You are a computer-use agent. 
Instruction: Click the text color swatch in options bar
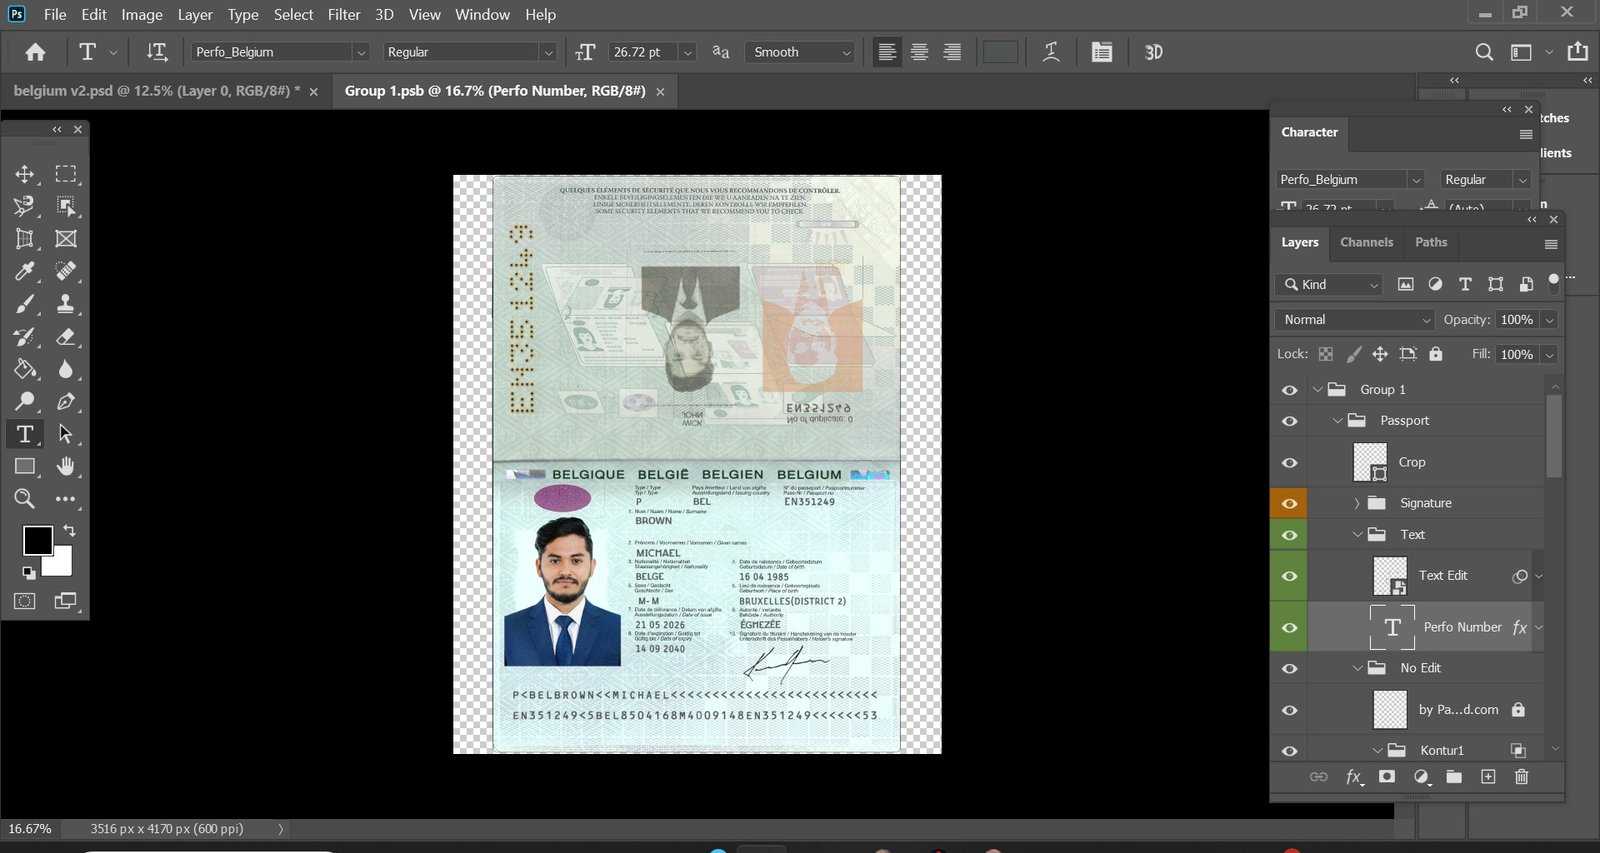point(1000,52)
